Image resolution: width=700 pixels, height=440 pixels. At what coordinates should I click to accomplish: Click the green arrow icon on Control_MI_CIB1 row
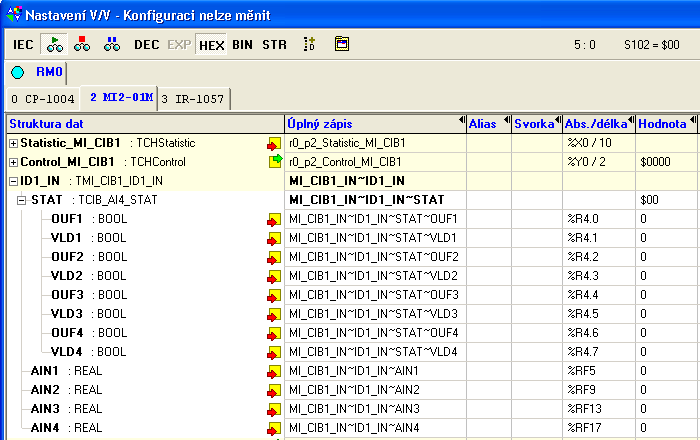pos(275,161)
